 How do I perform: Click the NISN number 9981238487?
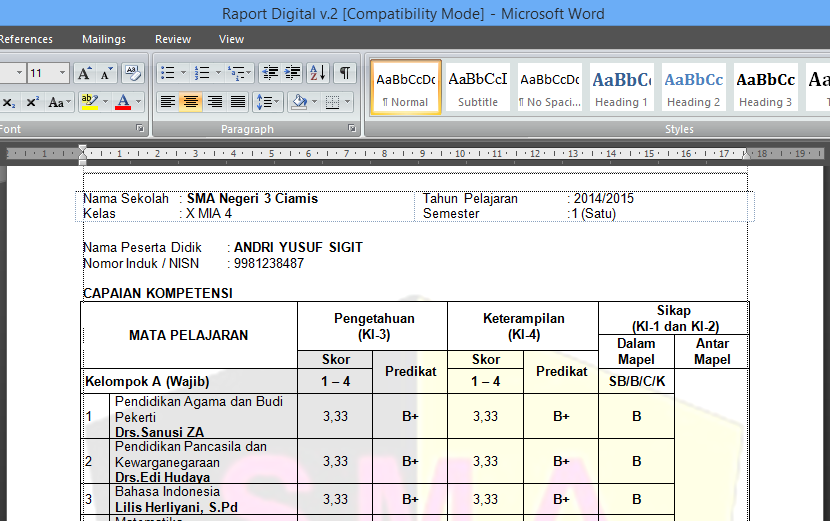tap(268, 263)
